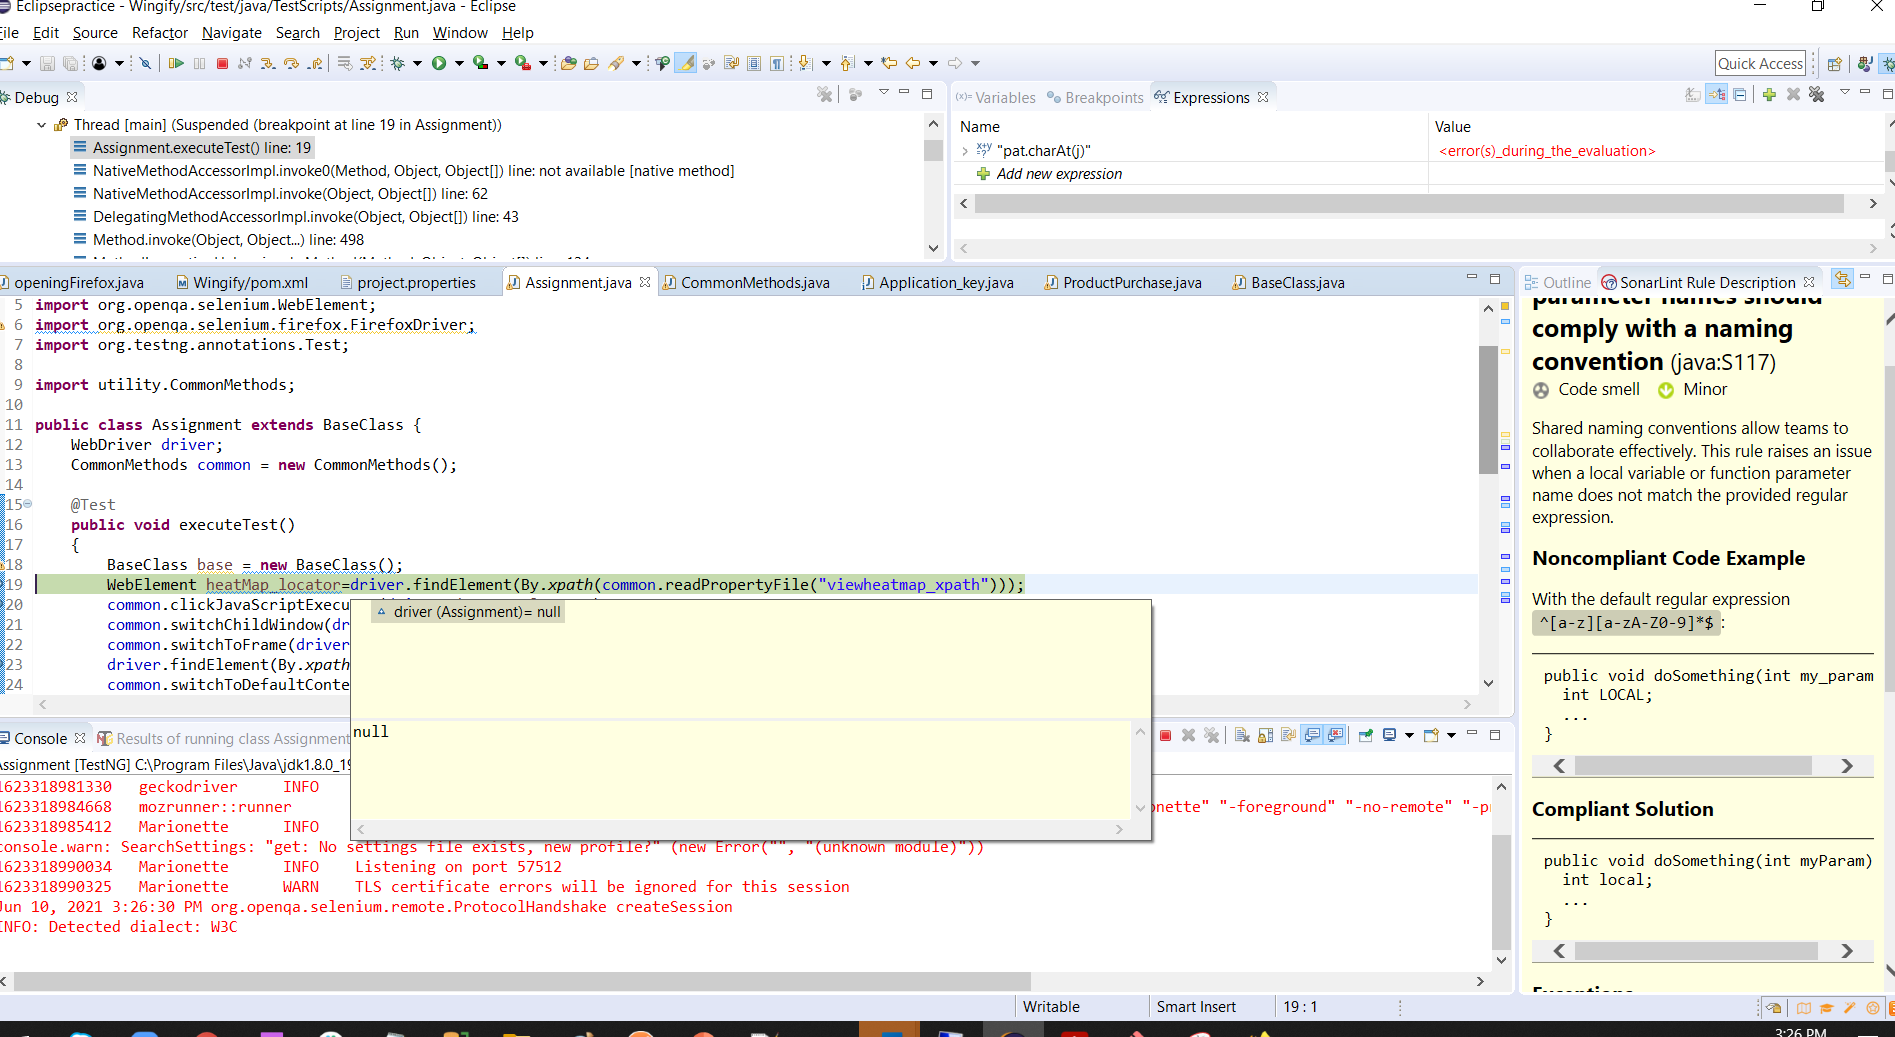The image size is (1895, 1037).
Task: Open Back history dropdown arrow
Action: pos(933,64)
